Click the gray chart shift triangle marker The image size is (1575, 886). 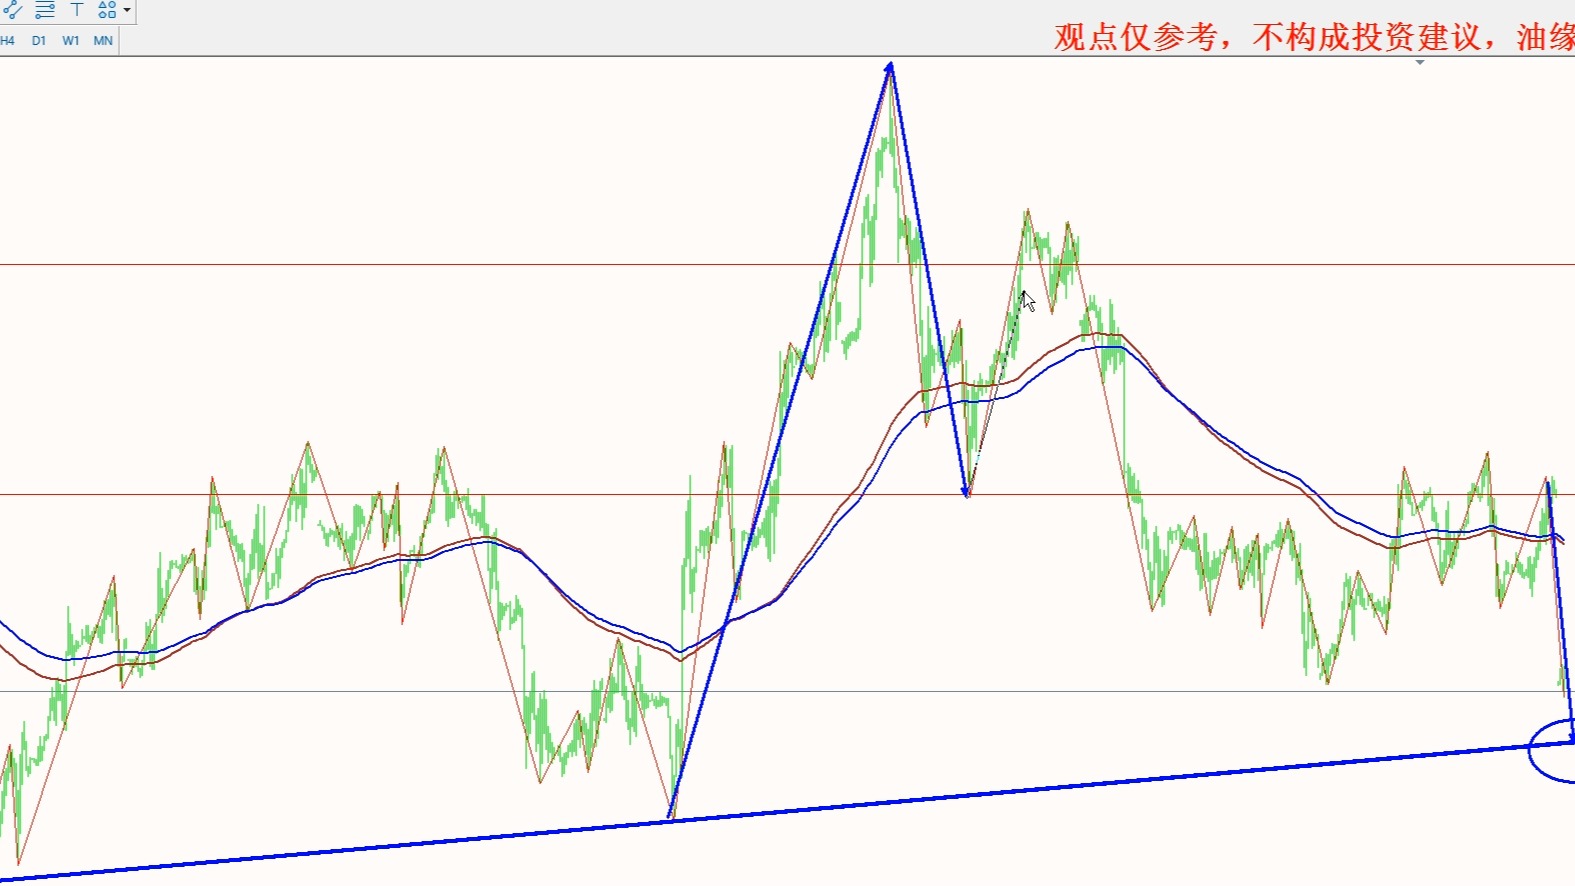click(1420, 62)
